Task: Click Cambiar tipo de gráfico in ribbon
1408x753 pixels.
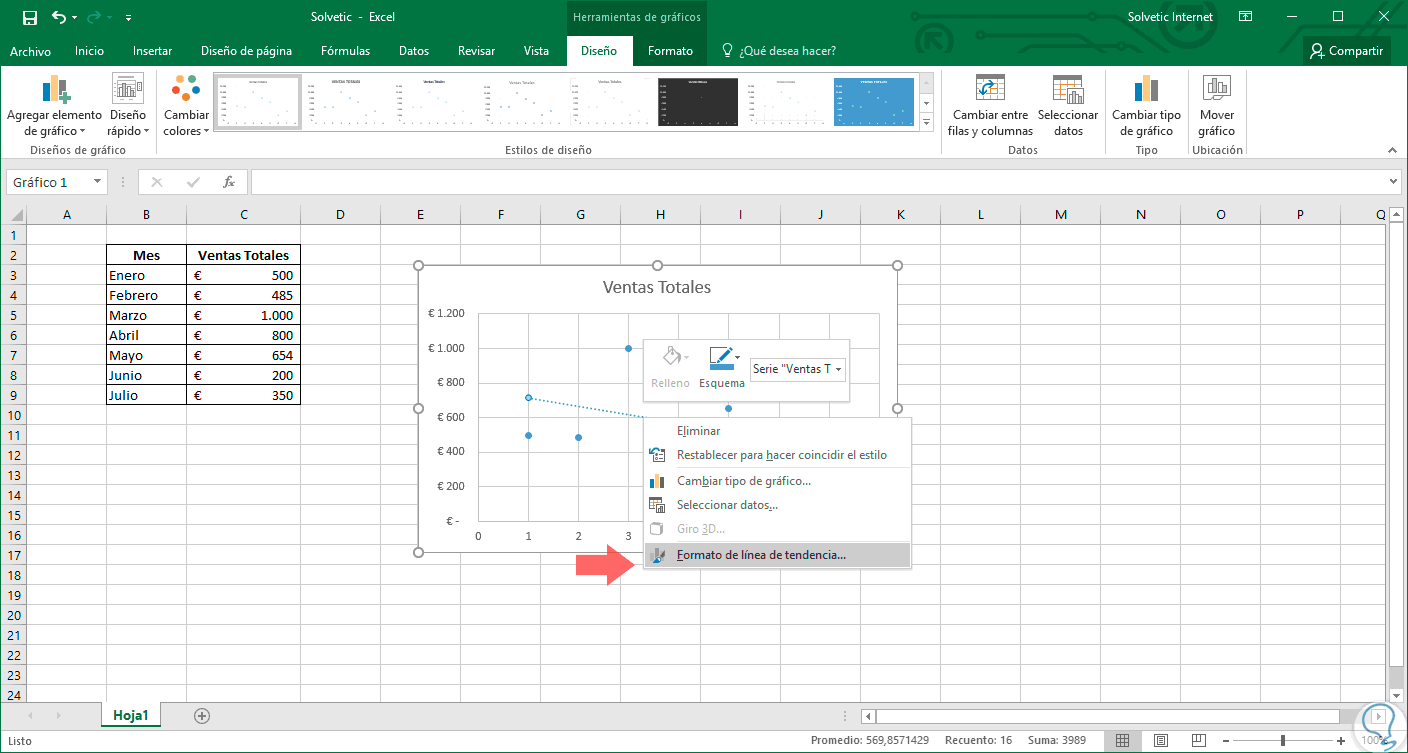Action: coord(1146,106)
